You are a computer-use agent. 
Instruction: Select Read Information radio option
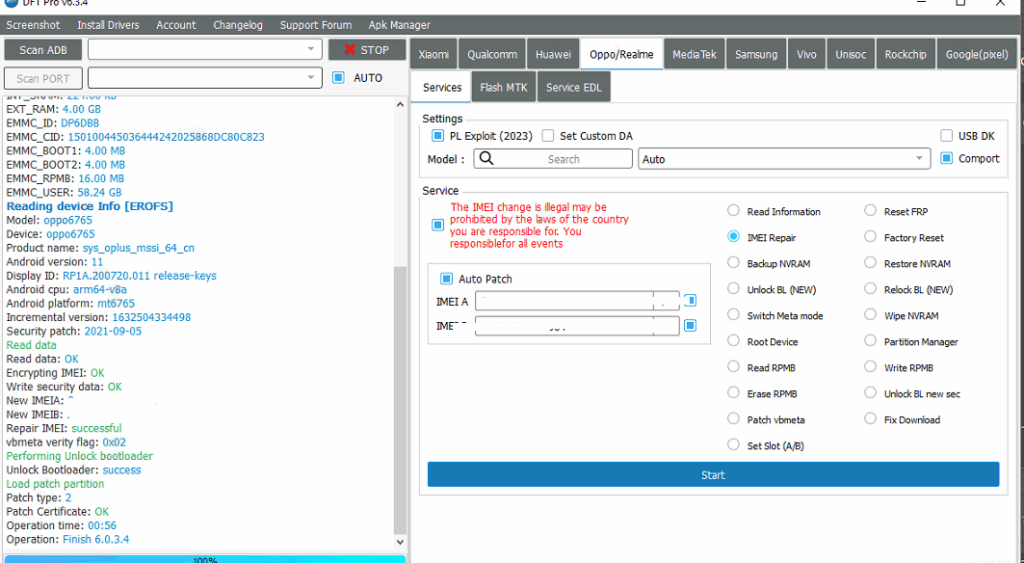[x=733, y=211]
